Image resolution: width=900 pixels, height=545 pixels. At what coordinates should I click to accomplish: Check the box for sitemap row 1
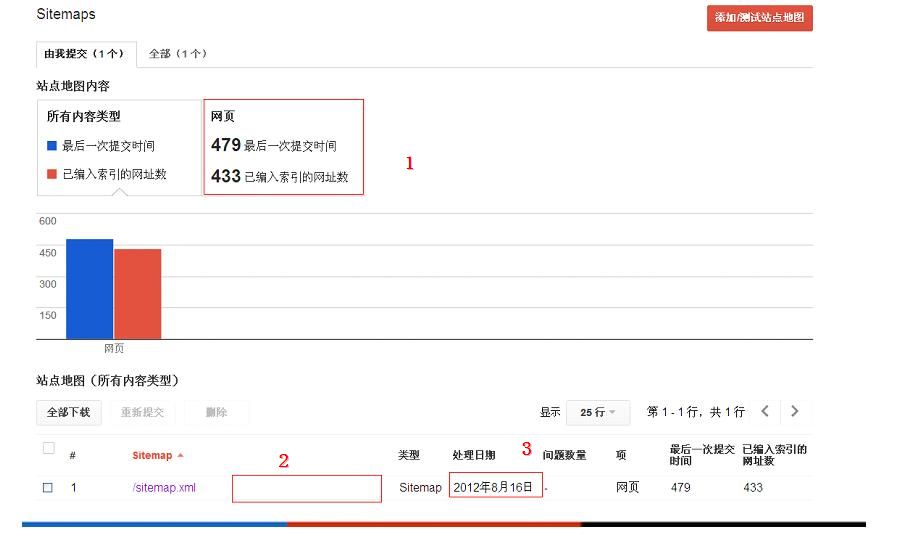tap(47, 488)
